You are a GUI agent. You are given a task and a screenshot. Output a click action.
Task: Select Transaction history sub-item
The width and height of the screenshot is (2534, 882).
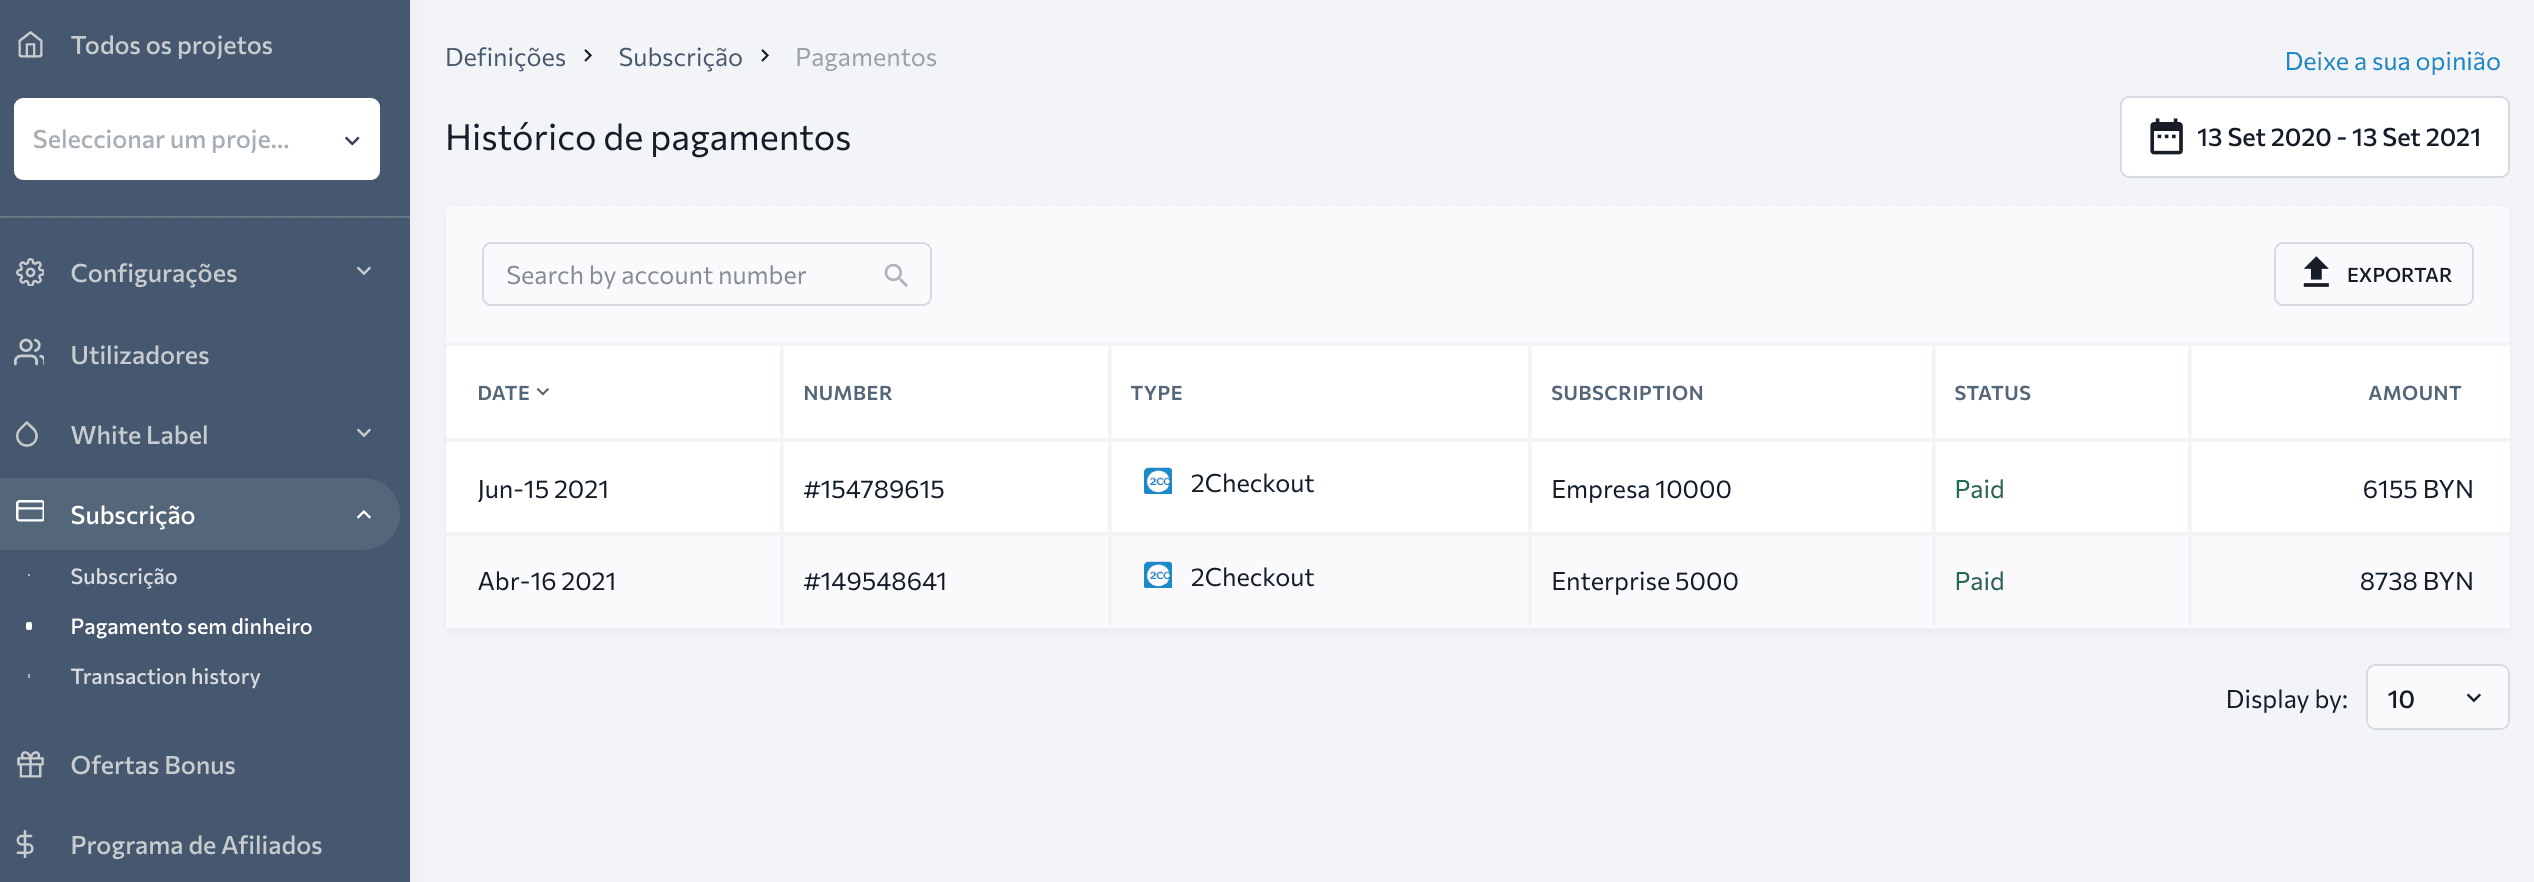pyautogui.click(x=165, y=676)
